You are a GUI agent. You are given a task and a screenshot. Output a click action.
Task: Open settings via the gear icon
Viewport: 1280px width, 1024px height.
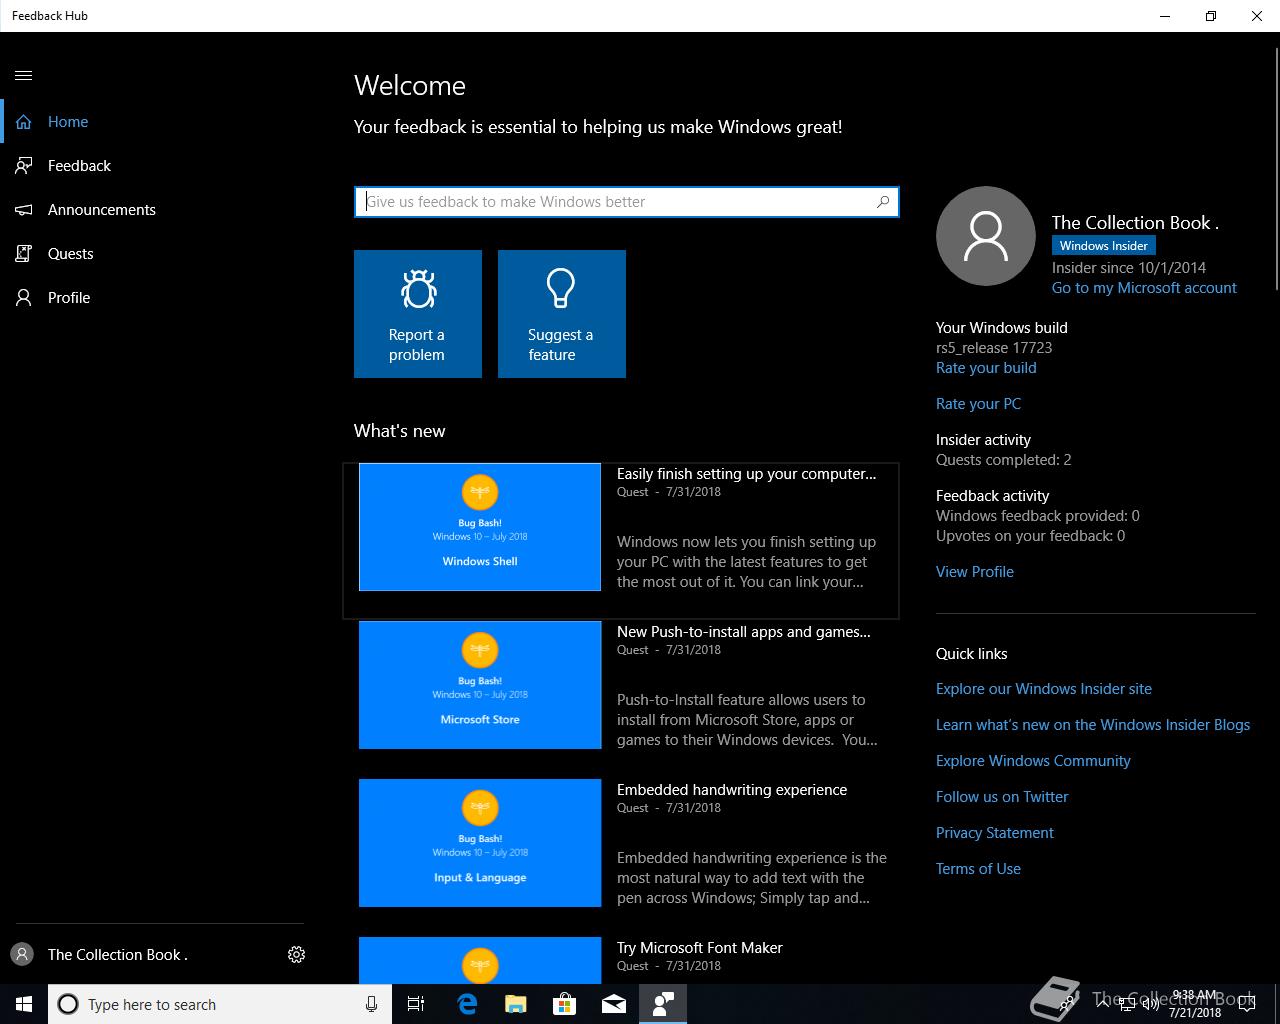296,955
